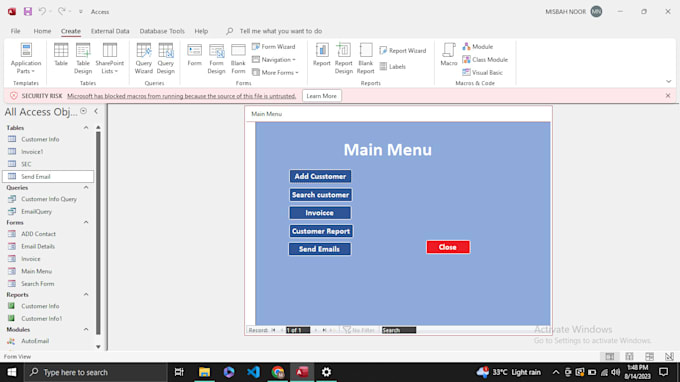Start the Report Wizard
This screenshot has width=680, height=382.
tap(403, 51)
